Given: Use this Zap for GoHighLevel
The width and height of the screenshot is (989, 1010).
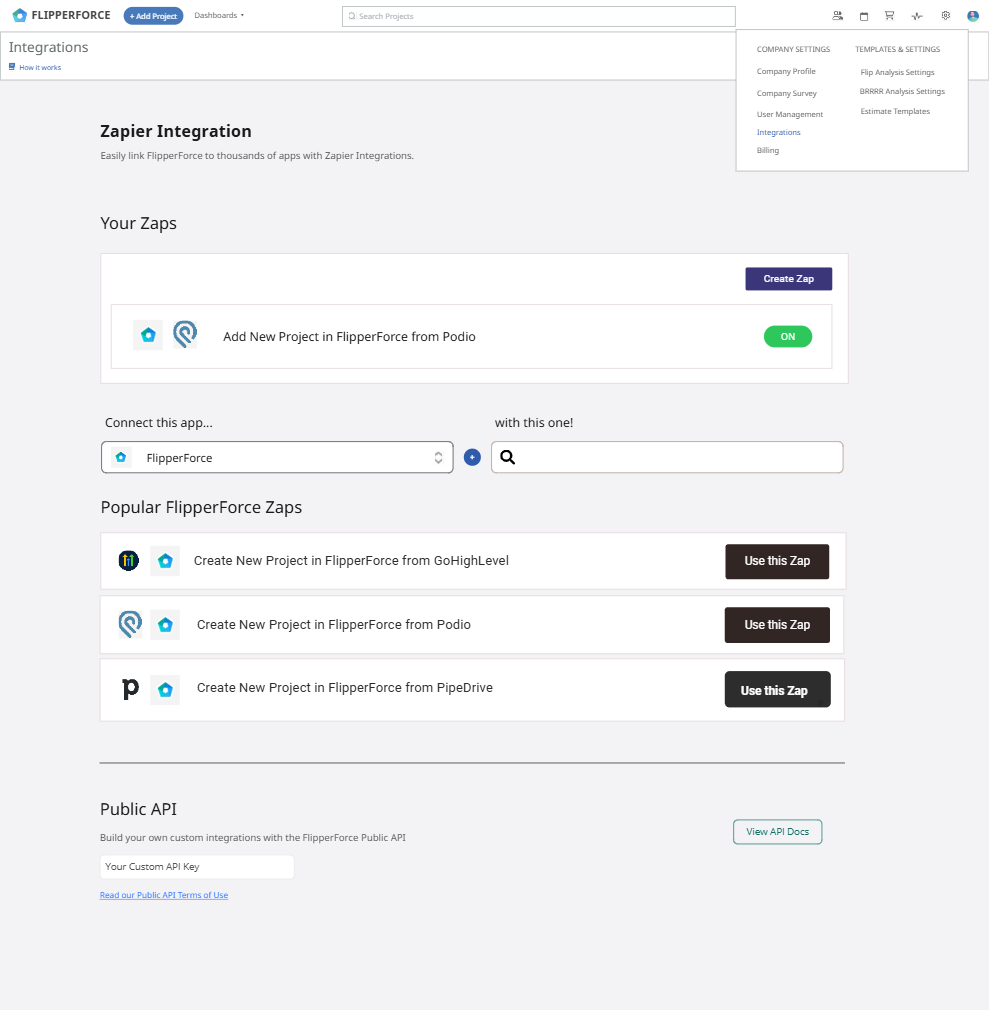Looking at the screenshot, I should point(777,562).
